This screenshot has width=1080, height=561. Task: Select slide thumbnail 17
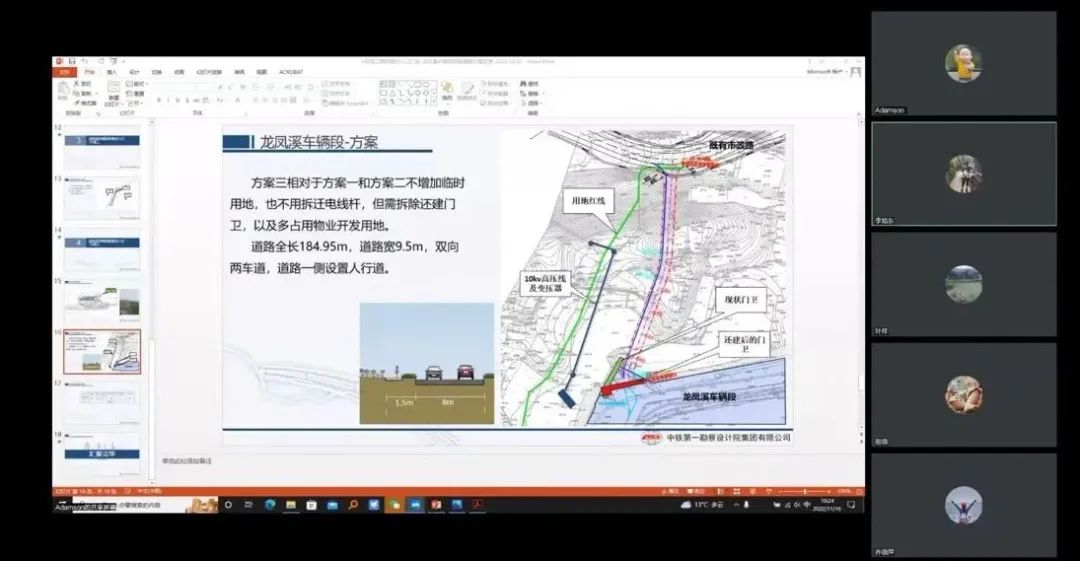tap(102, 403)
